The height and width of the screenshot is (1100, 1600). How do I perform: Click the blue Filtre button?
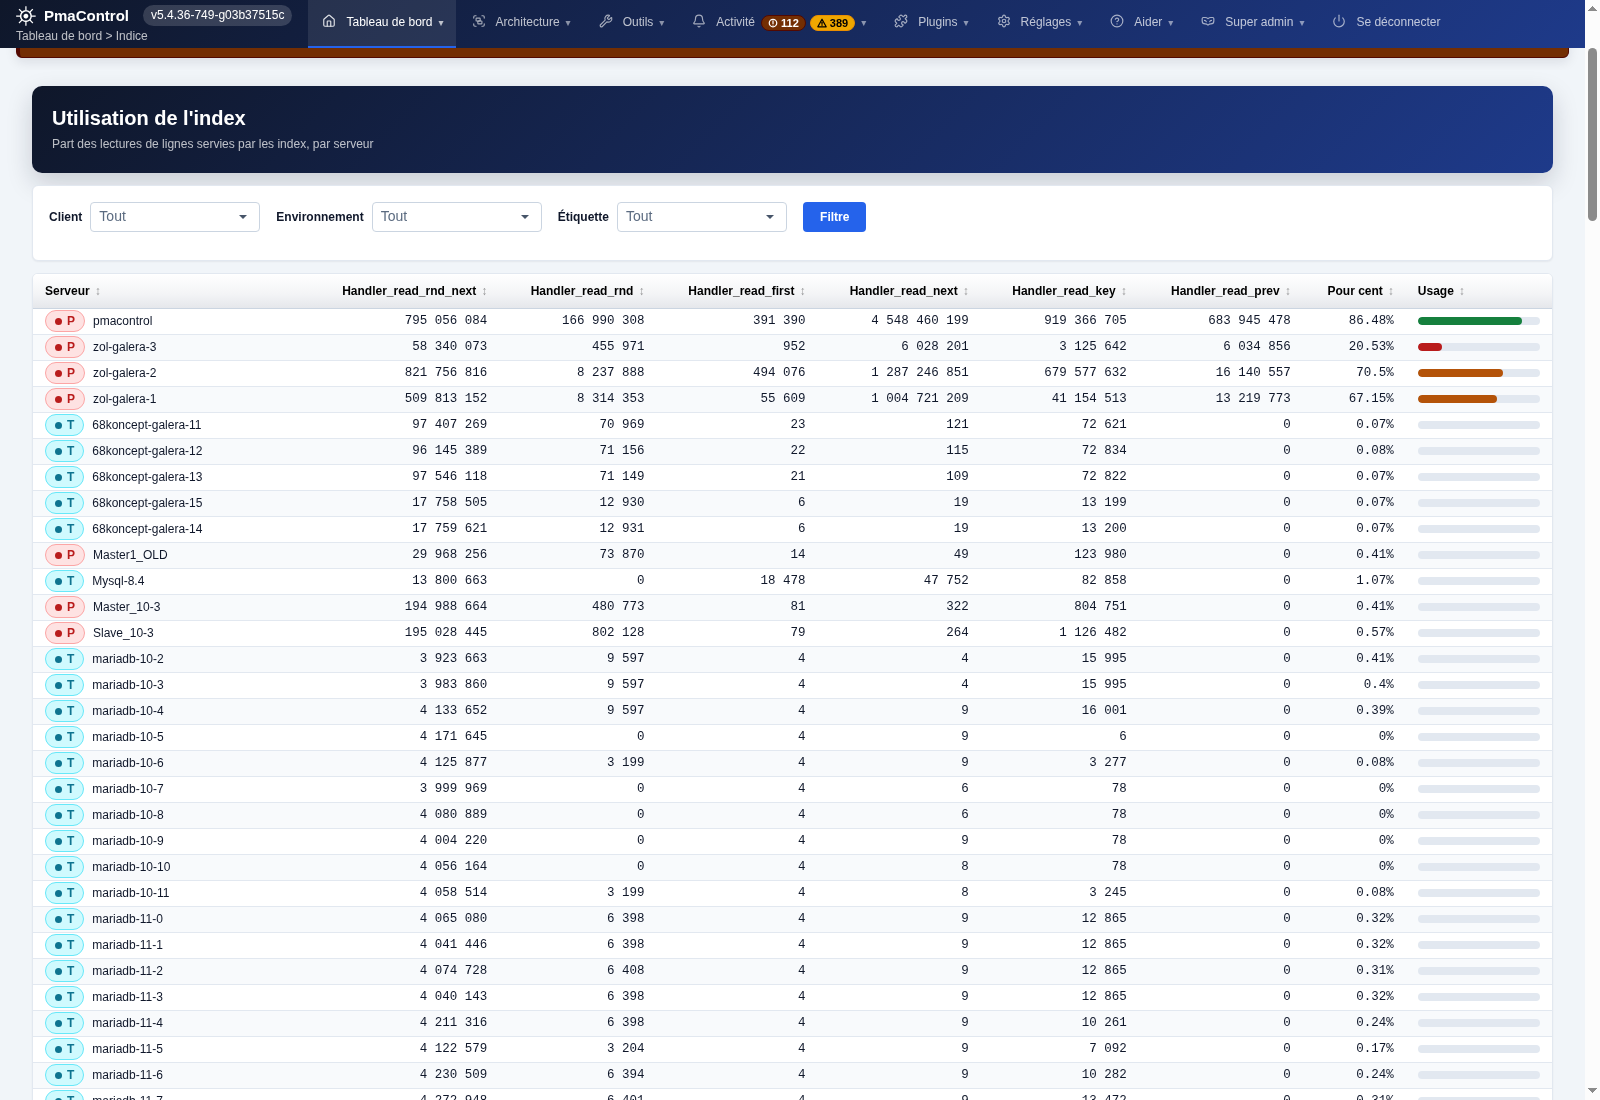834,217
